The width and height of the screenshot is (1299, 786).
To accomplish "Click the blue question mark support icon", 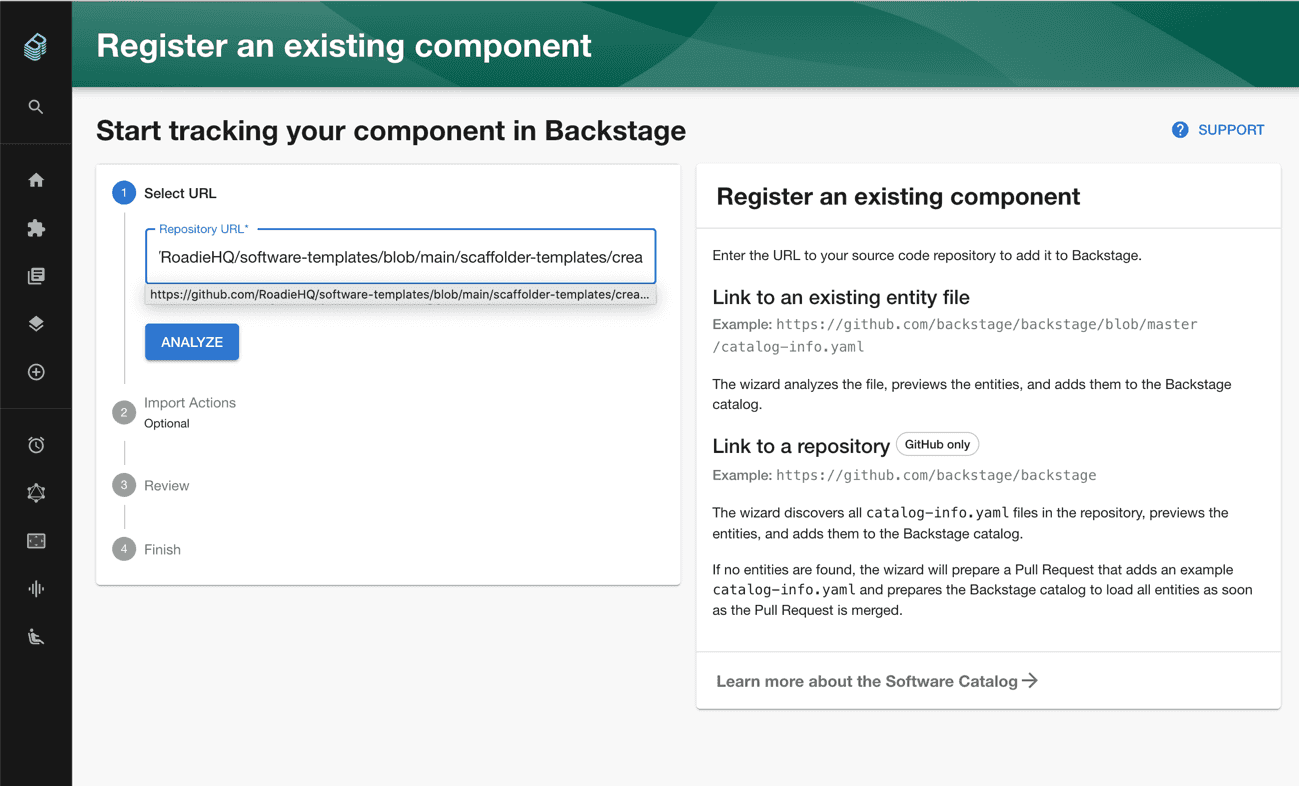I will click(1180, 130).
